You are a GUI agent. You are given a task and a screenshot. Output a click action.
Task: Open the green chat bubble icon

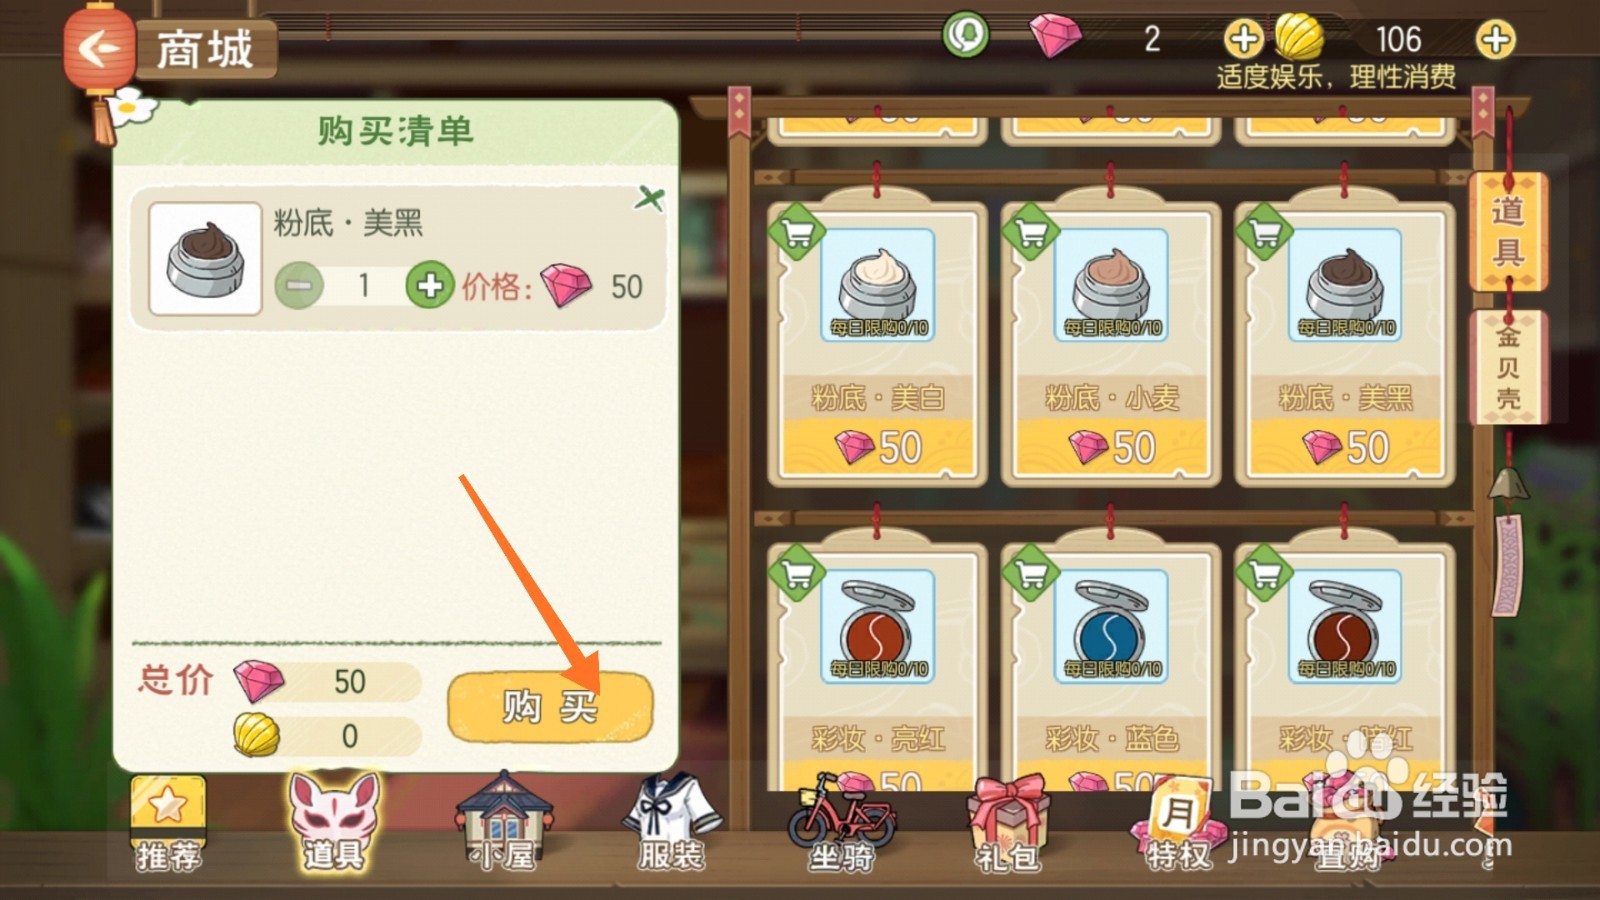[966, 36]
